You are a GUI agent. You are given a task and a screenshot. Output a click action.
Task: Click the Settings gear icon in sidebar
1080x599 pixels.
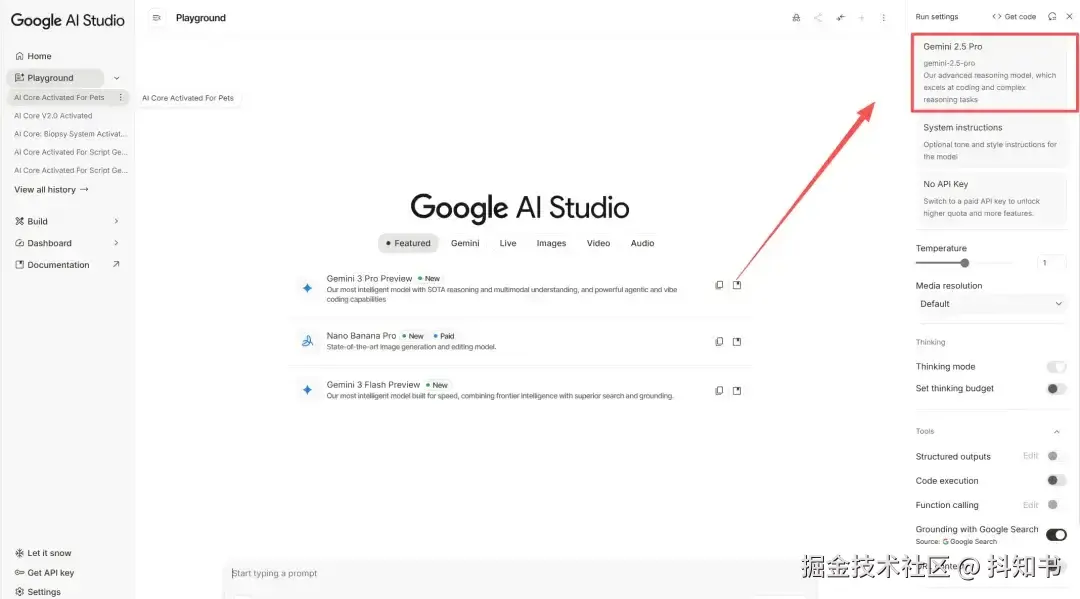click(19, 591)
